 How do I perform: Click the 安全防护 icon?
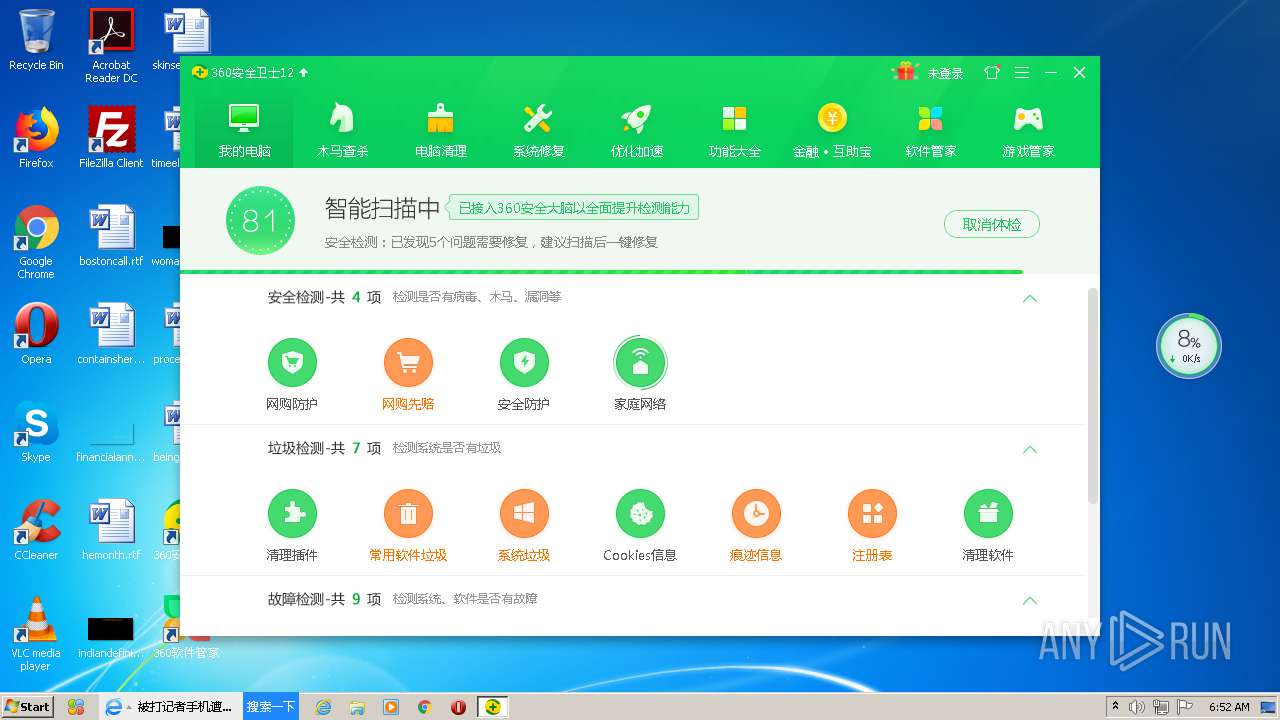click(524, 362)
